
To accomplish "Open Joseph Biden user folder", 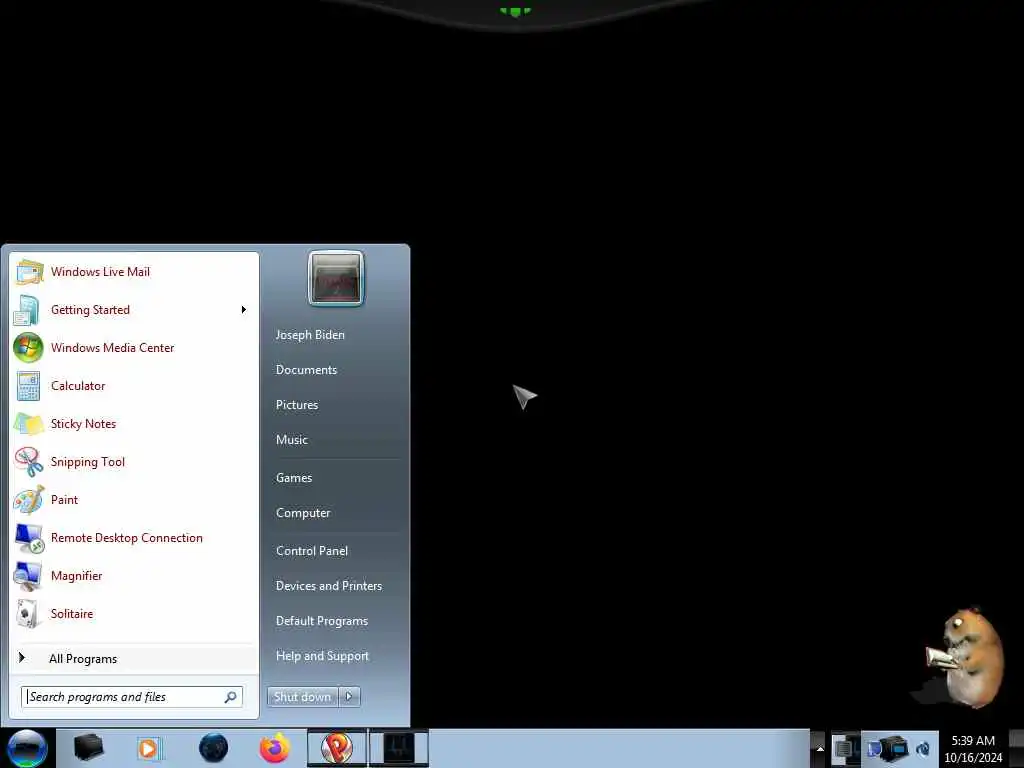I will click(310, 335).
